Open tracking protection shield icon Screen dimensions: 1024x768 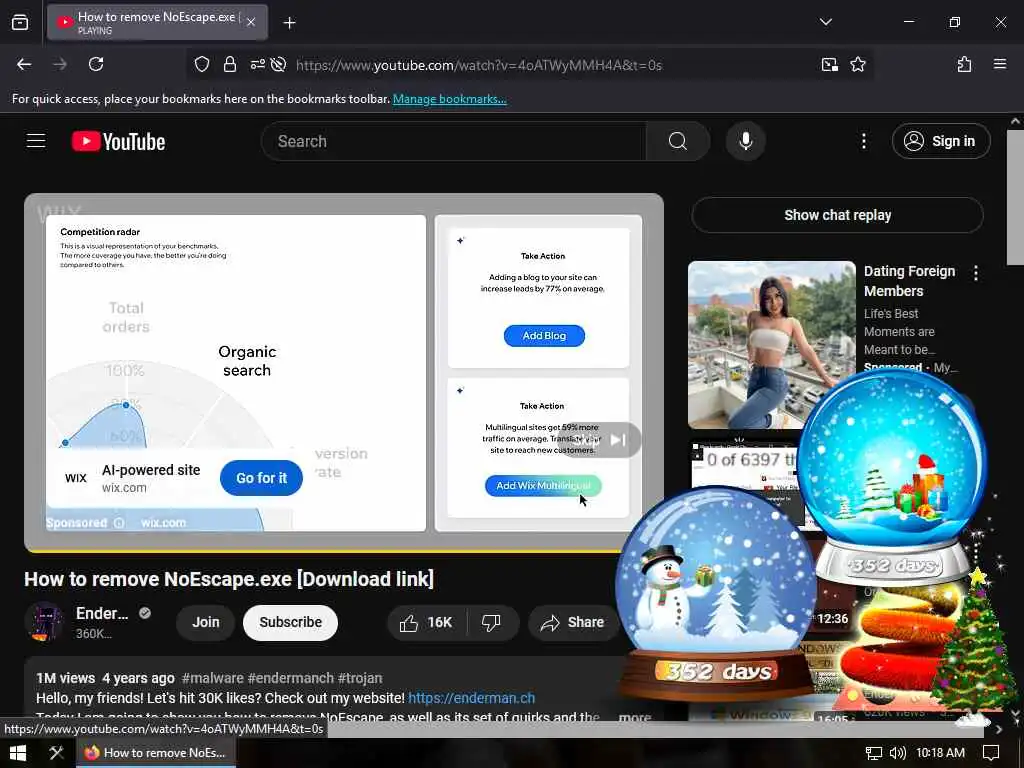point(202,65)
